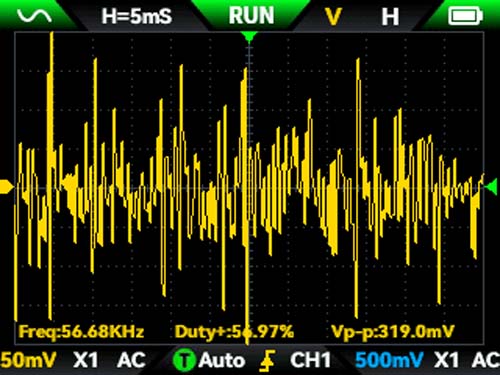Click the rising edge trigger icon
The width and height of the screenshot is (500, 375).
[268, 361]
